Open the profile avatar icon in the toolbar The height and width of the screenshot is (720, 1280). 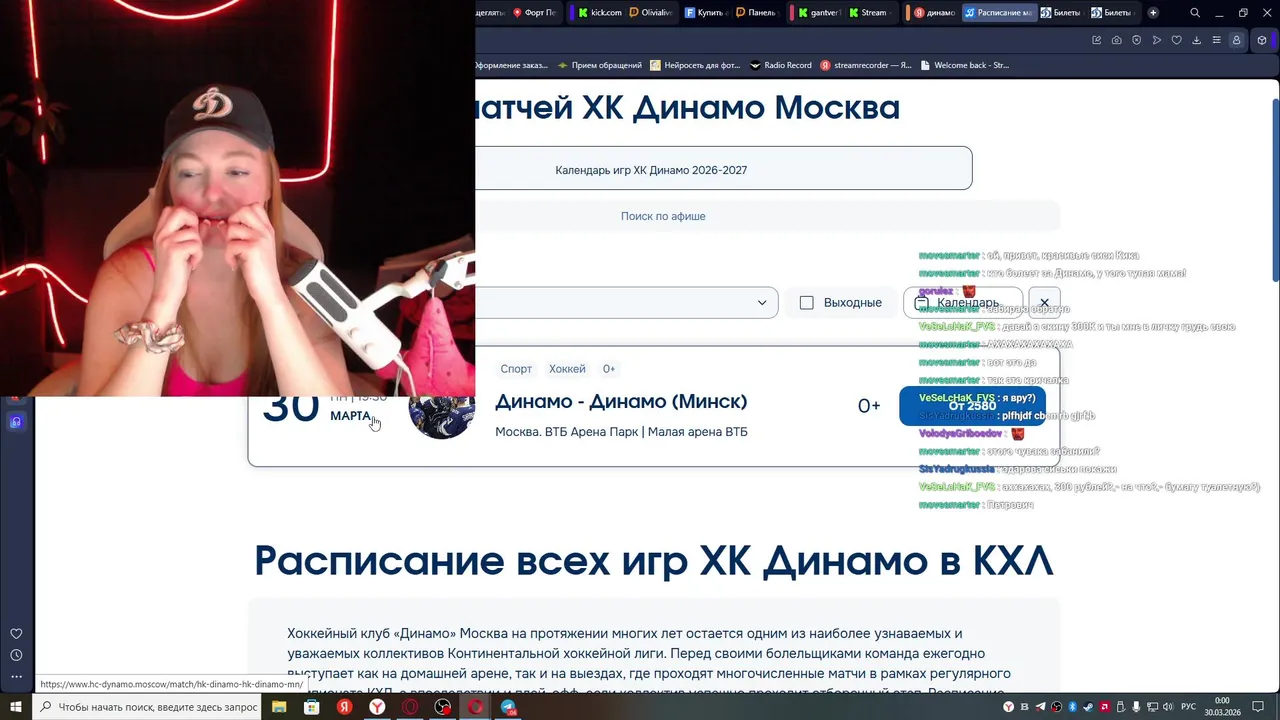pyautogui.click(x=1237, y=40)
